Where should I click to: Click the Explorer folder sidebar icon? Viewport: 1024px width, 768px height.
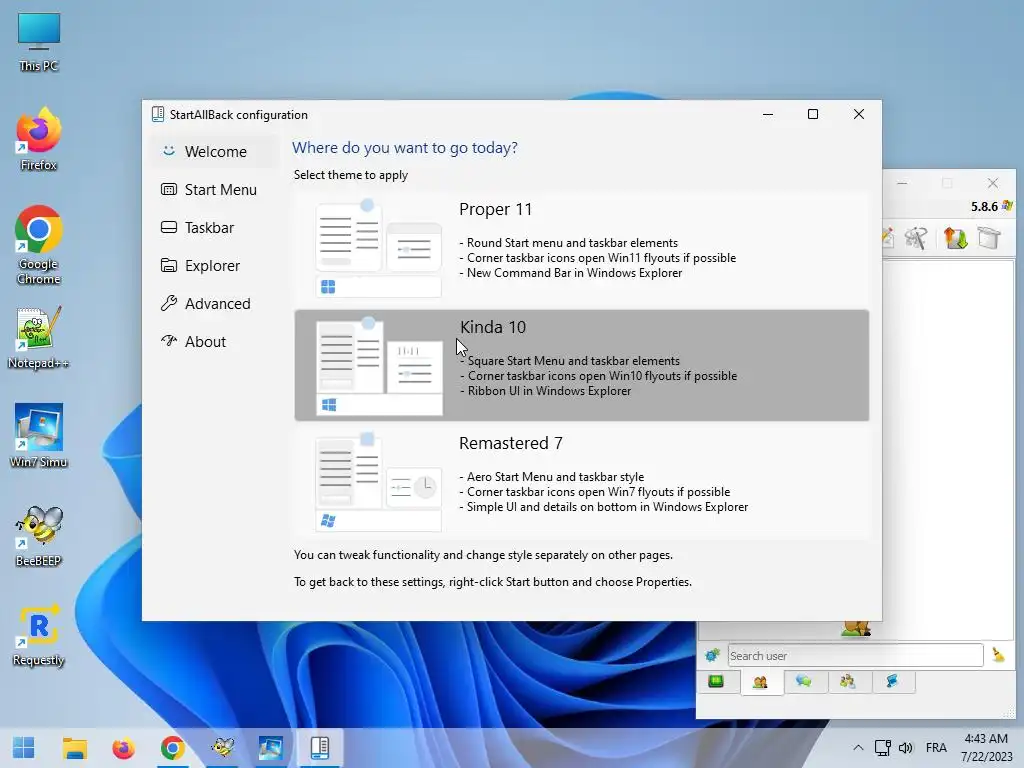(168, 266)
